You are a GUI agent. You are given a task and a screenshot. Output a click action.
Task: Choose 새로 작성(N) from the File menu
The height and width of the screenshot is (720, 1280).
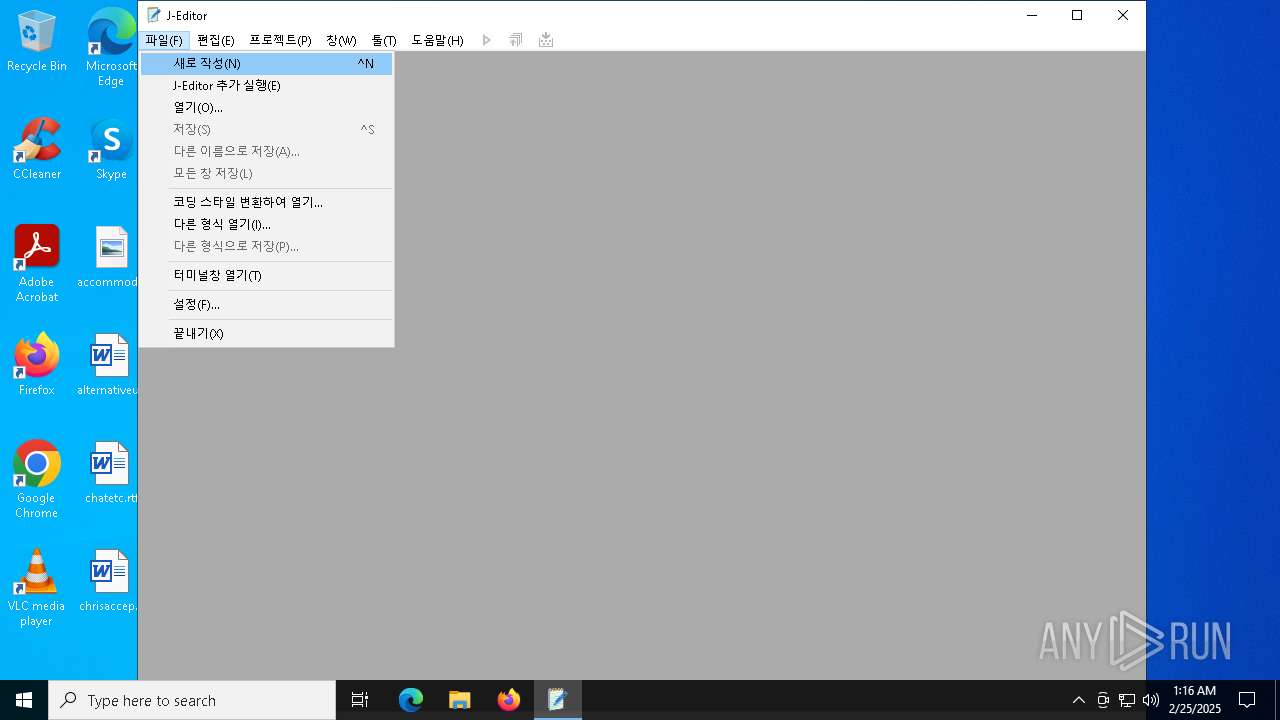point(266,63)
